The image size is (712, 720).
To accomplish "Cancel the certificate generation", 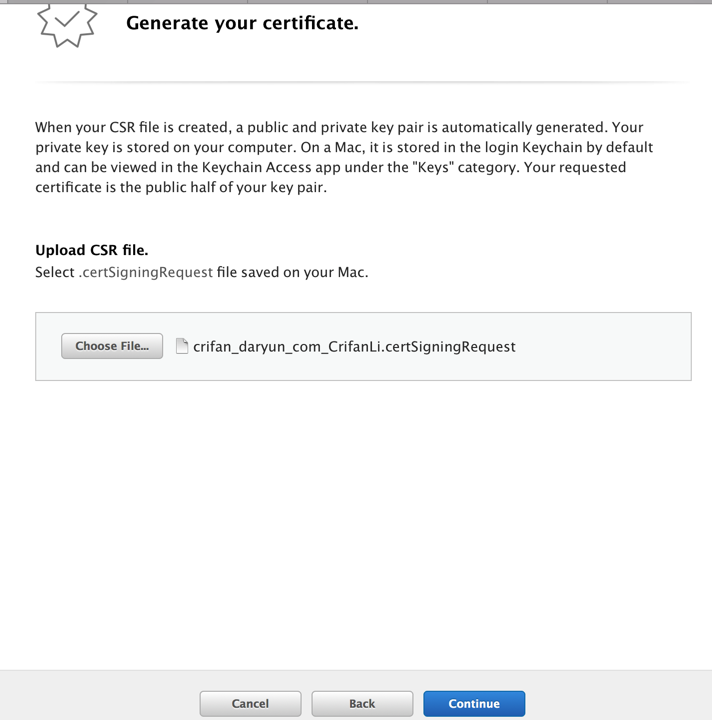I will coord(250,703).
